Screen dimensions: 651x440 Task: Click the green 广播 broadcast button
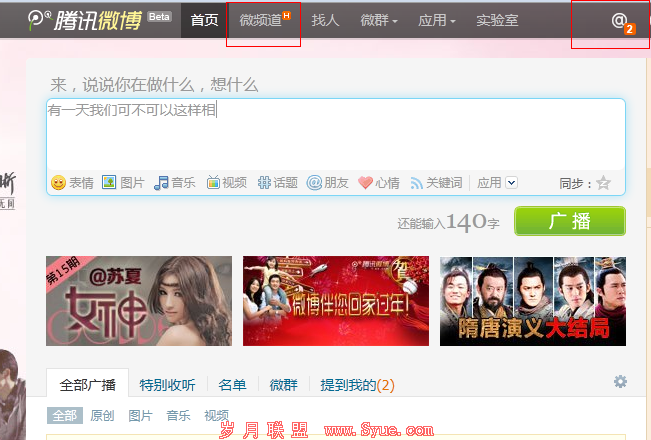[x=570, y=221]
